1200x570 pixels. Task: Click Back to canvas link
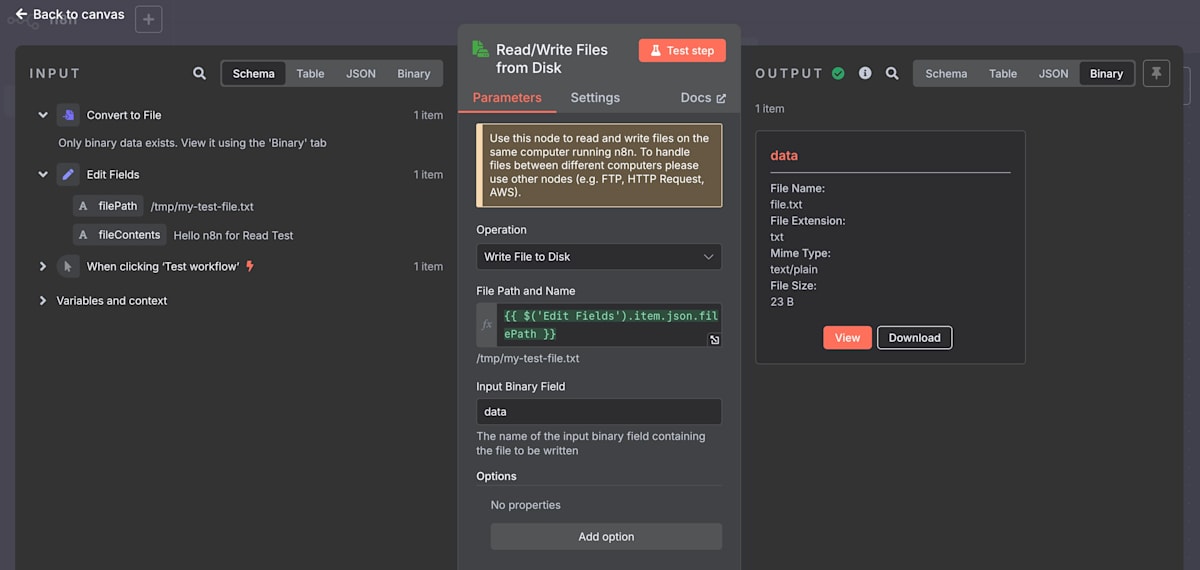click(70, 14)
